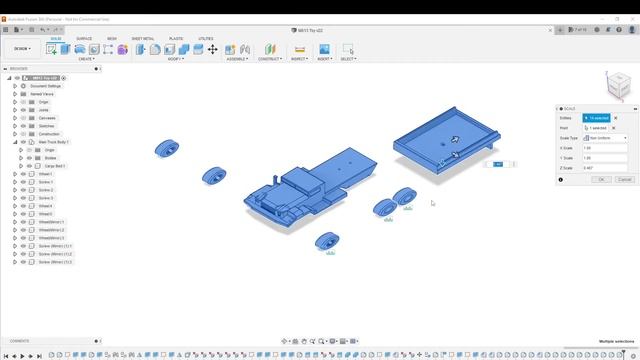The image size is (640, 360).
Task: Click the Undo arrow
Action: (x=42, y=29)
